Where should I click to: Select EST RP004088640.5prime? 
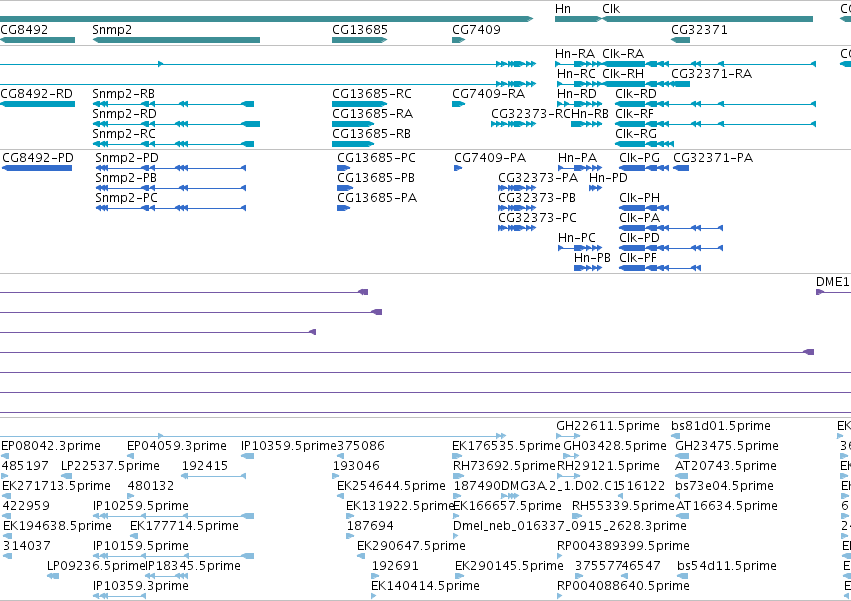(623, 586)
